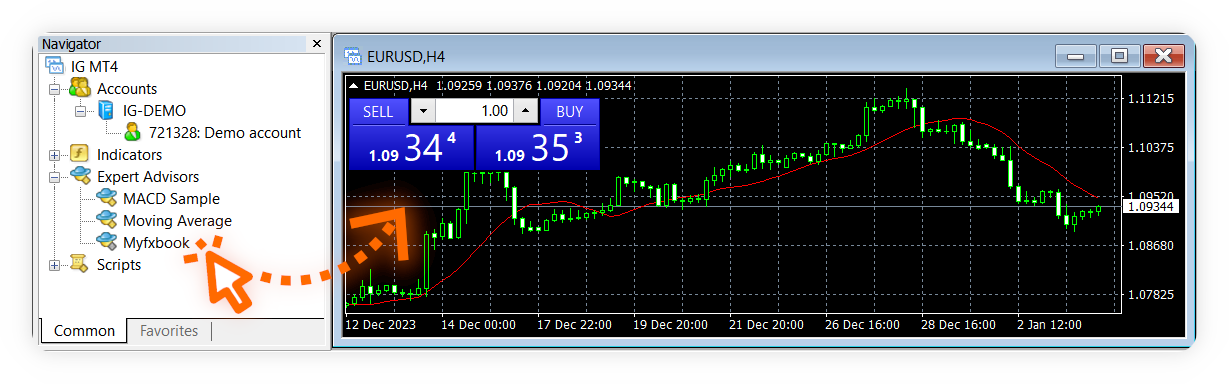The width and height of the screenshot is (1229, 384).
Task: Expand the Indicators tree node
Action: (x=54, y=155)
